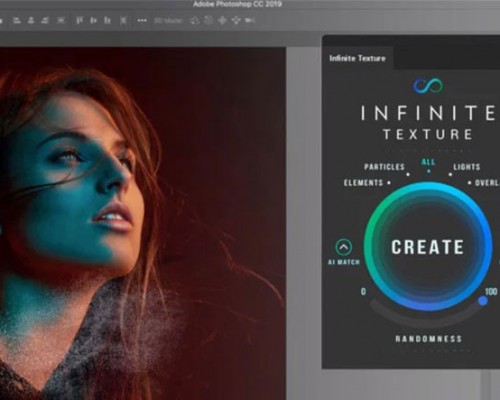Select the 3D Roll mode icon
Viewport: 500px width, 400px height.
click(208, 20)
